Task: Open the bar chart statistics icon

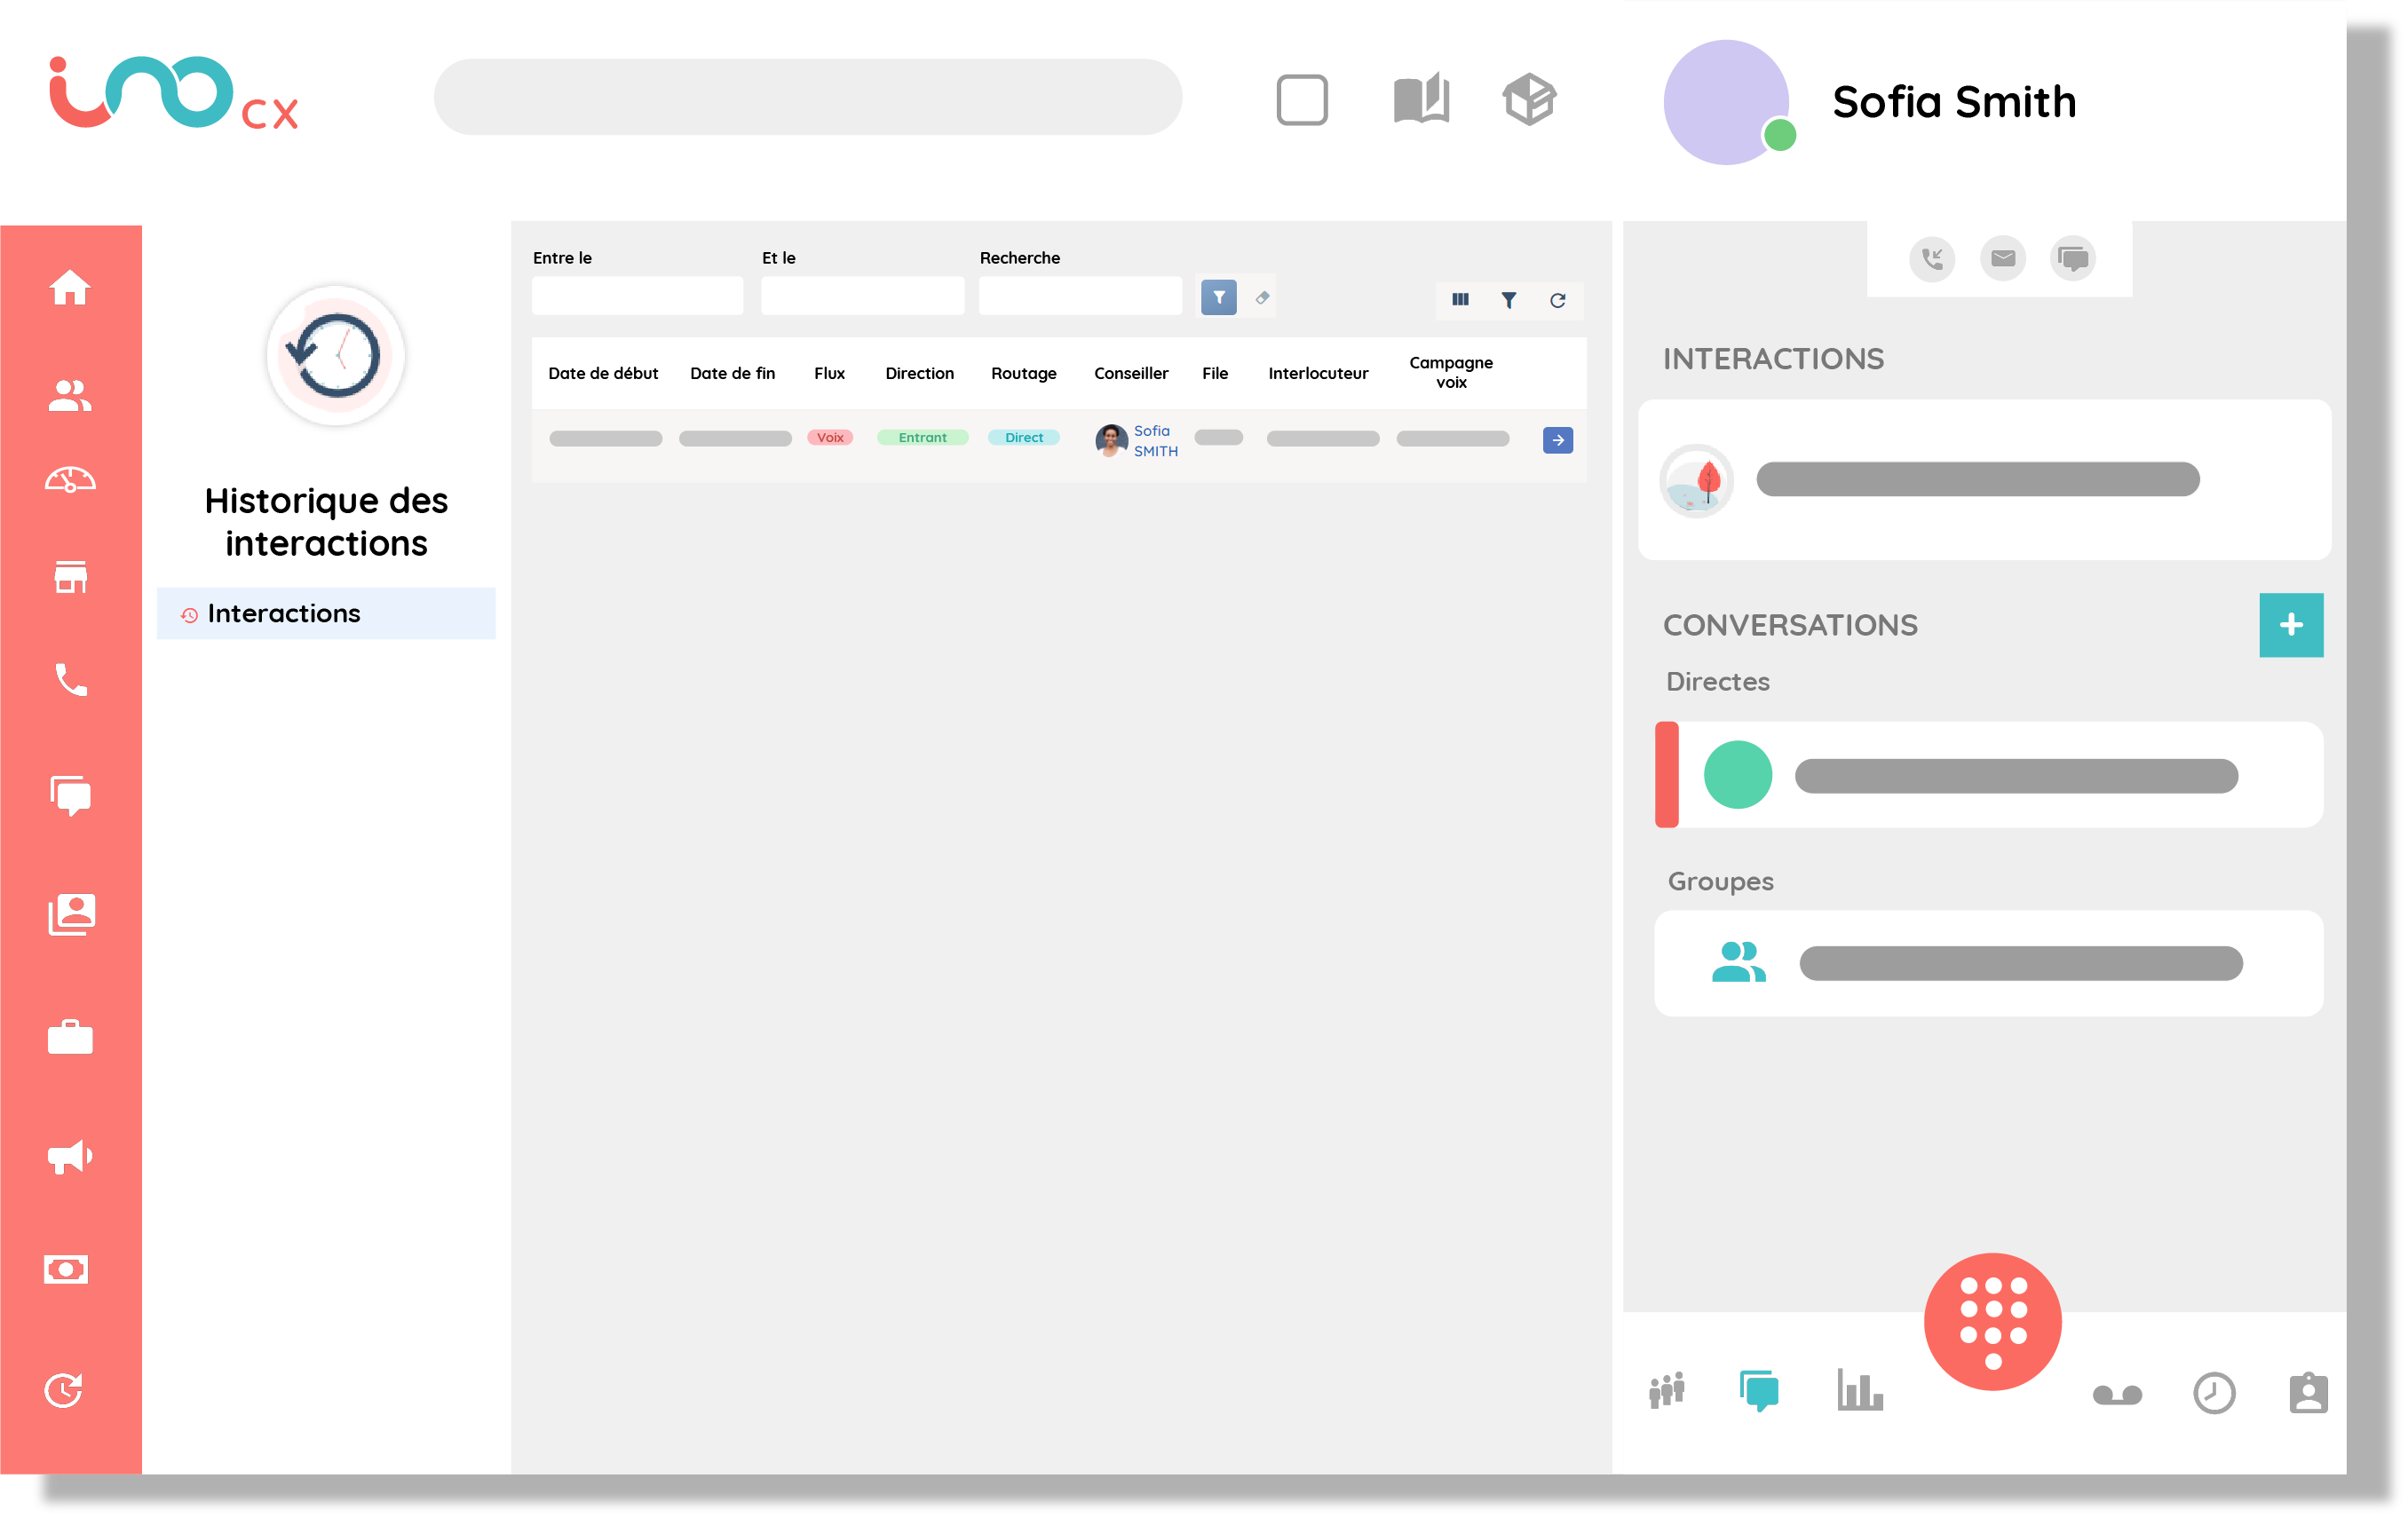Action: [x=1859, y=1390]
